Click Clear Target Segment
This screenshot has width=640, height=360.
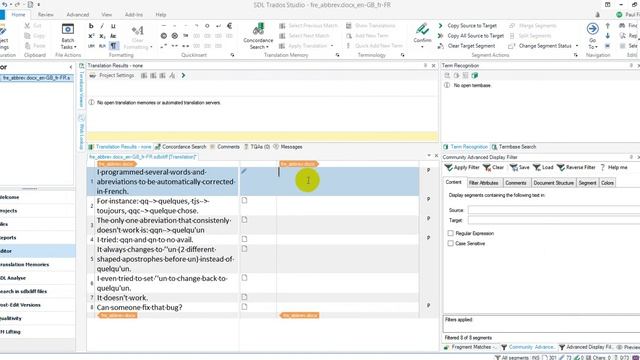tap(466, 46)
